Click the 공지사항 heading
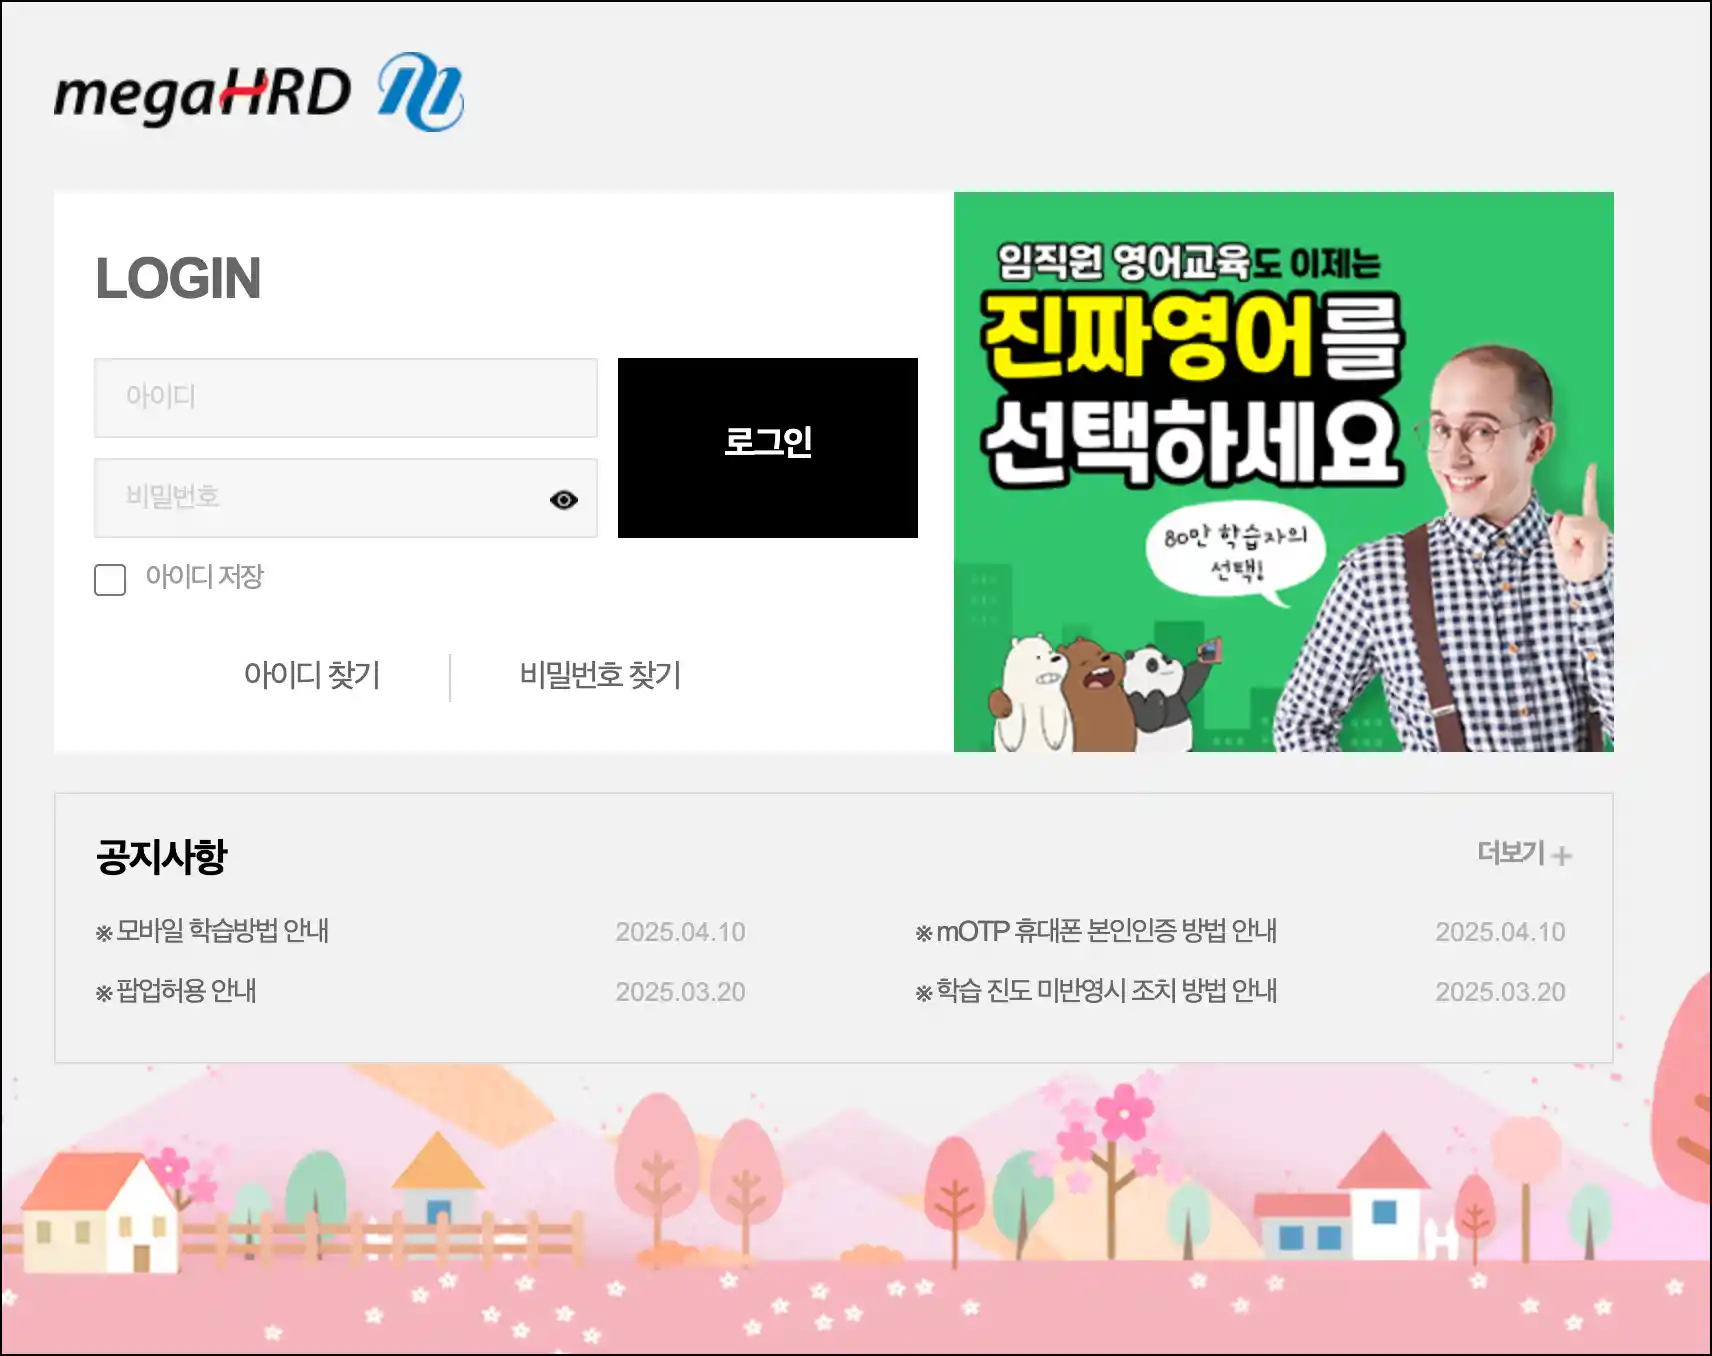Image resolution: width=1712 pixels, height=1356 pixels. pos(162,857)
